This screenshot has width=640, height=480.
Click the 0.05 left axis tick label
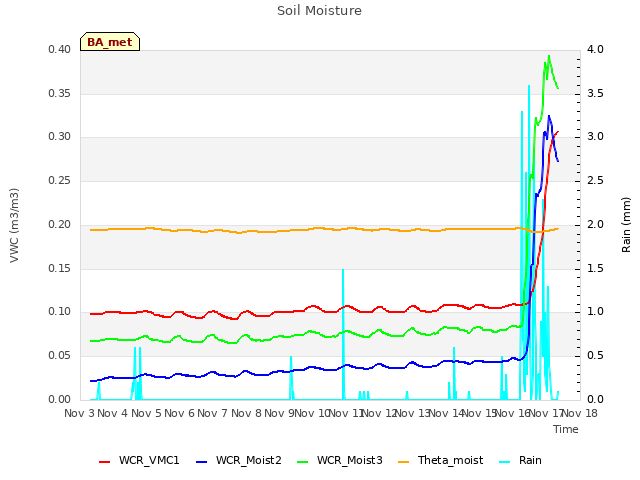(60, 356)
